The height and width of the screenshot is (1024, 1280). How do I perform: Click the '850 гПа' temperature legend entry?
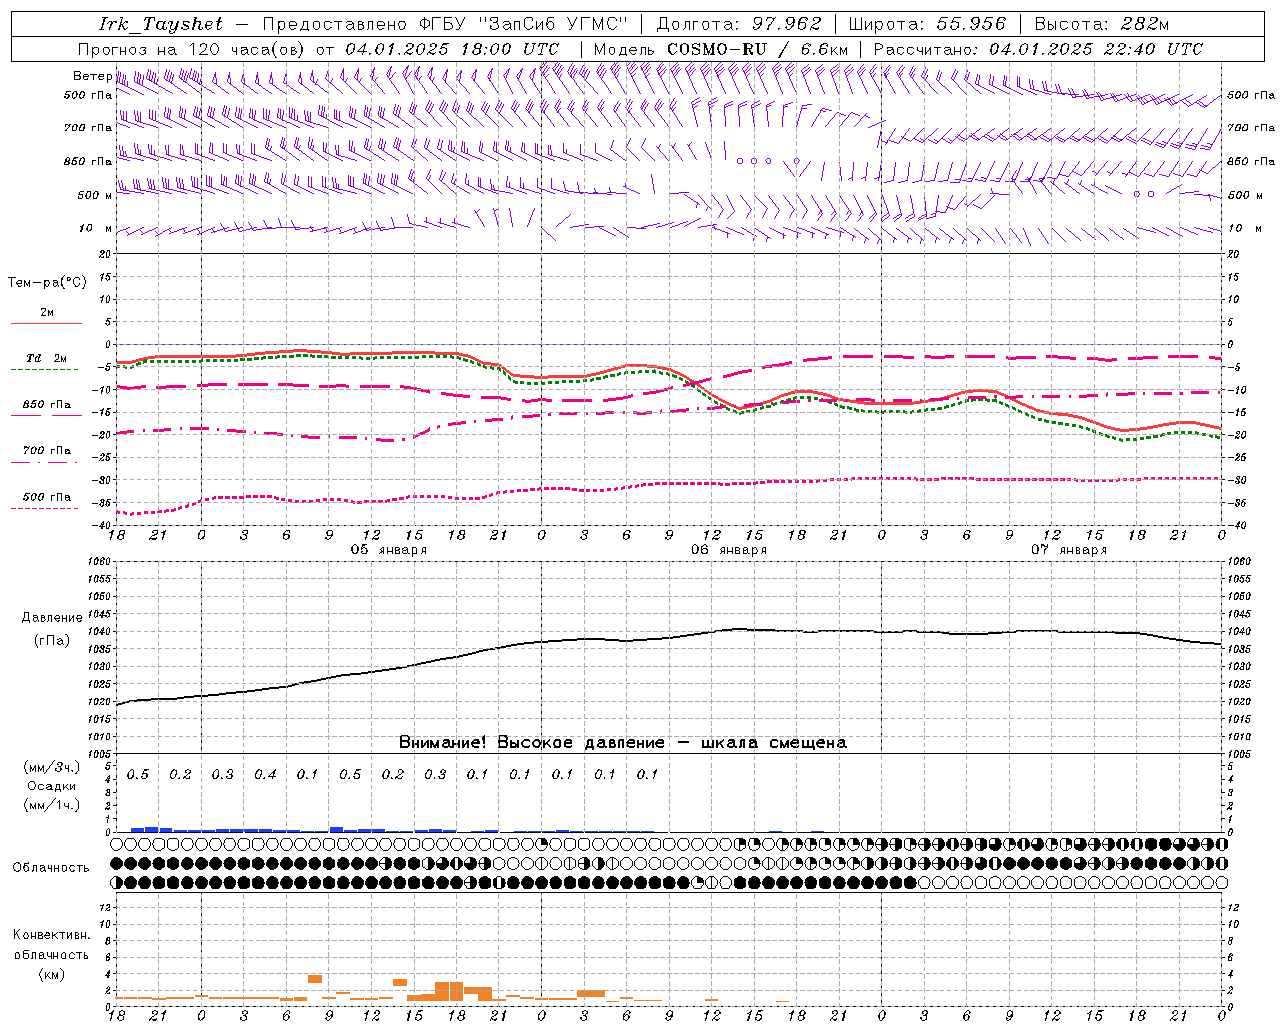pyautogui.click(x=47, y=404)
